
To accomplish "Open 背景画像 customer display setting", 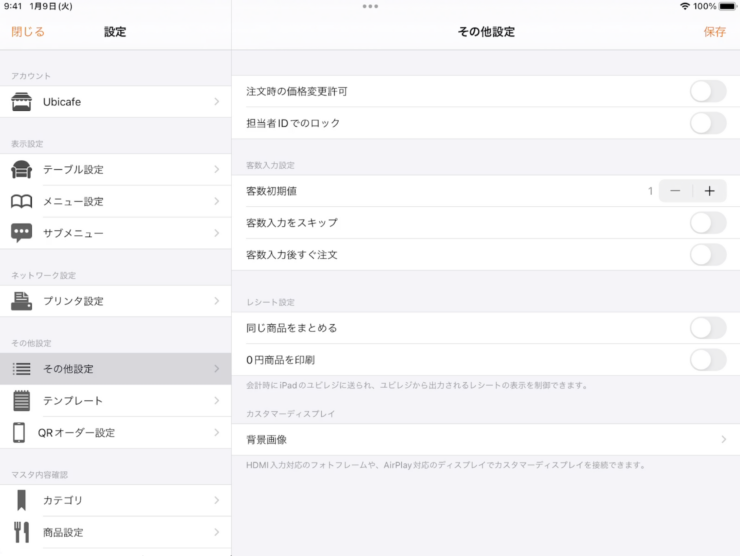I will click(486, 439).
